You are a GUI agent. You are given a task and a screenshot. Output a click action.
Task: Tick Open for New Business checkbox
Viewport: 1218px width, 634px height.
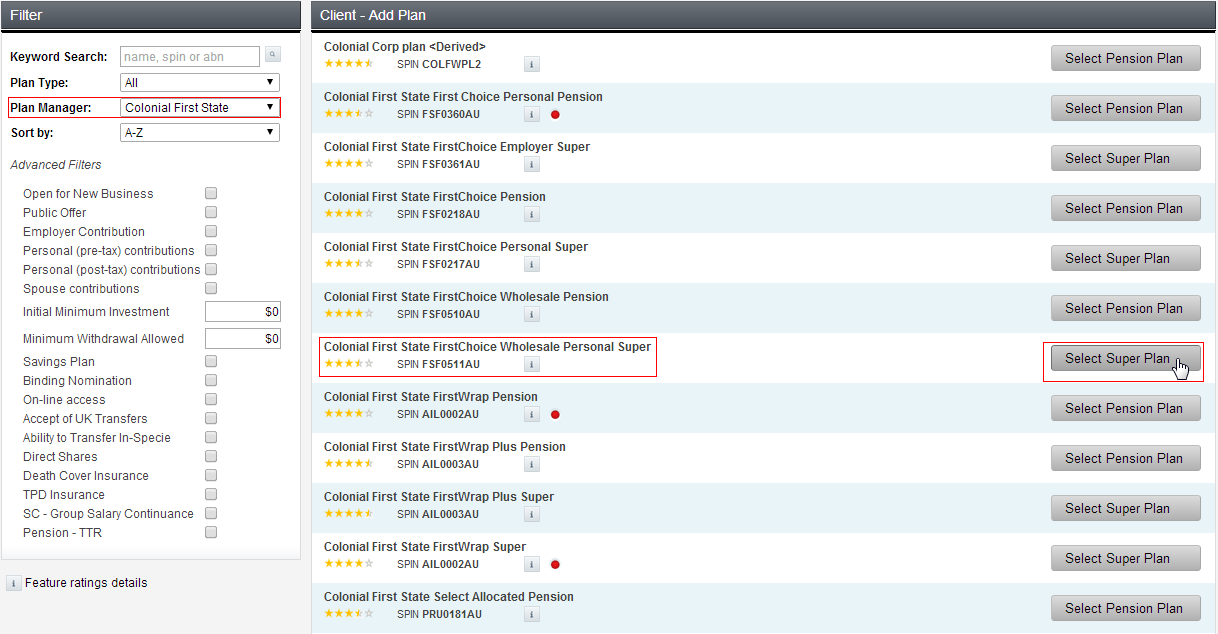pyautogui.click(x=211, y=193)
